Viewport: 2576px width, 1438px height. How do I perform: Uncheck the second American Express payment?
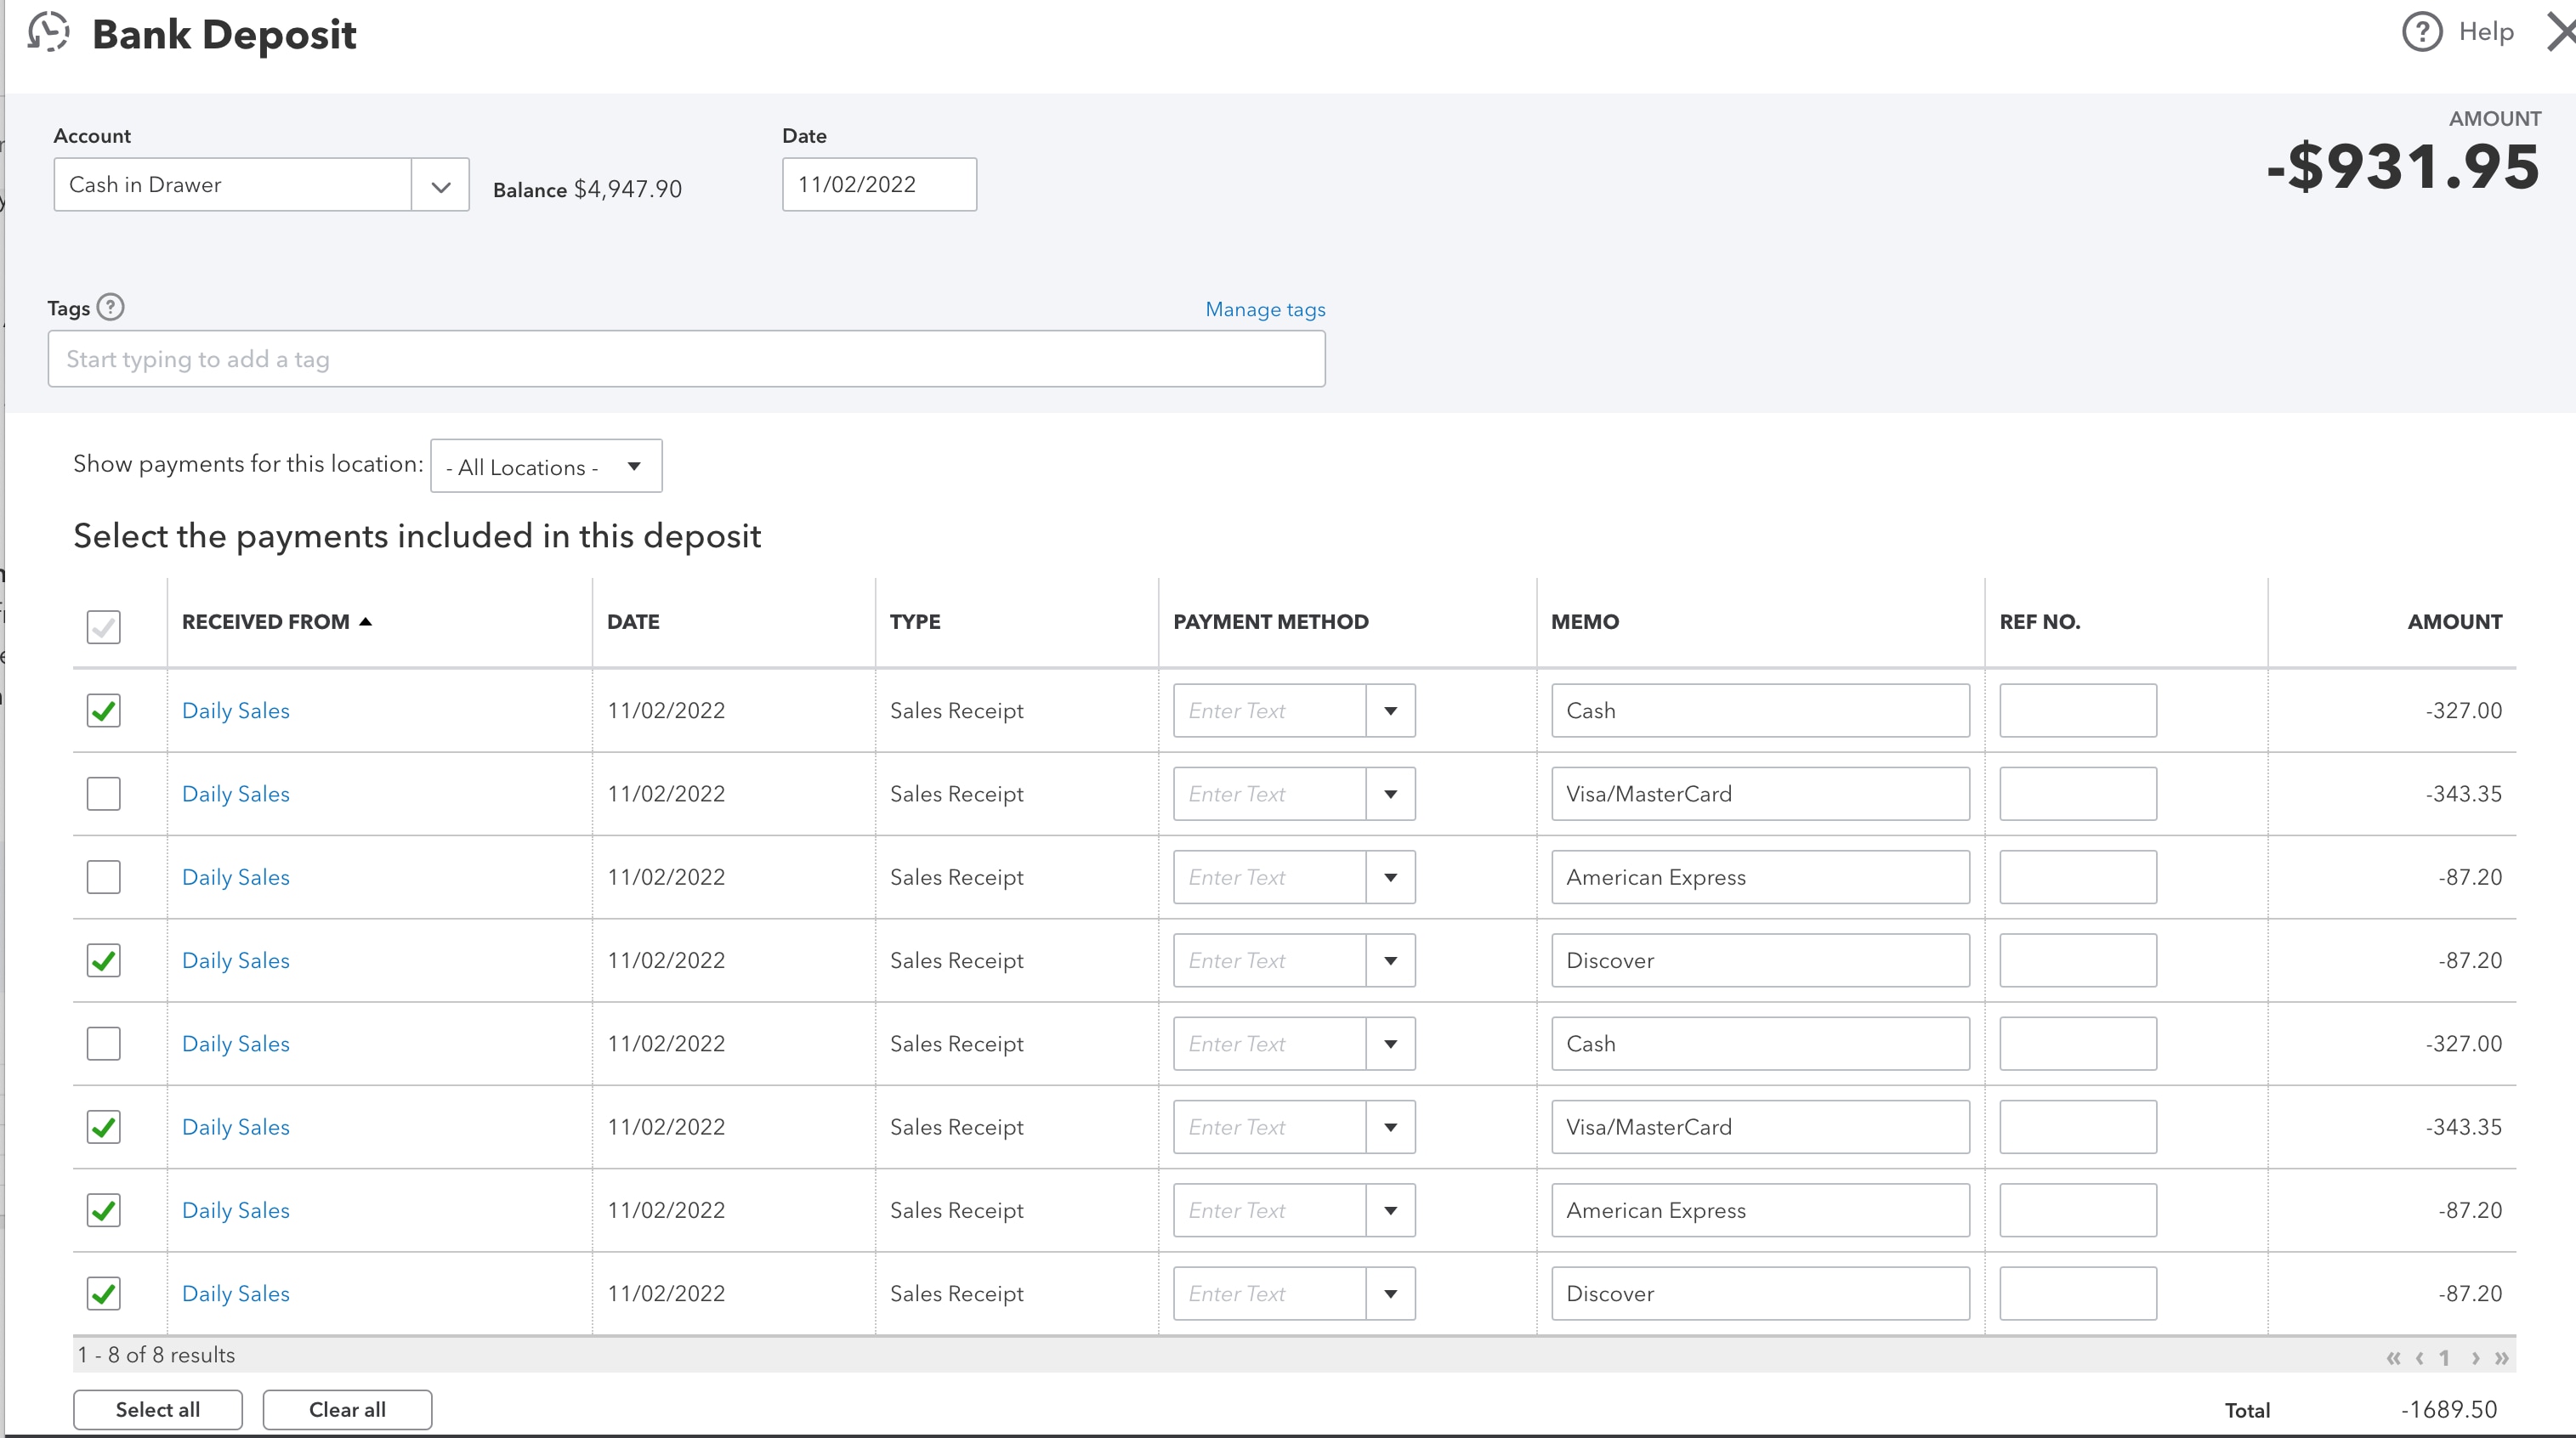103,1210
